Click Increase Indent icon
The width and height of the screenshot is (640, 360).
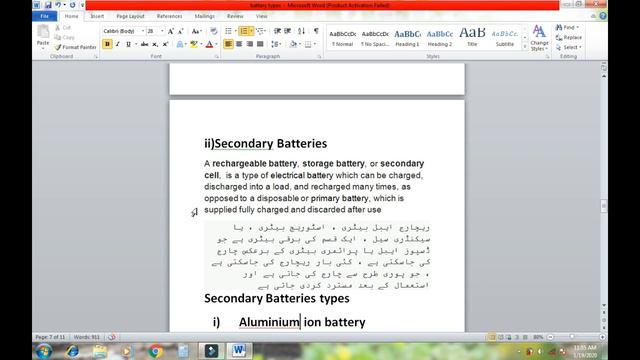coord(288,31)
